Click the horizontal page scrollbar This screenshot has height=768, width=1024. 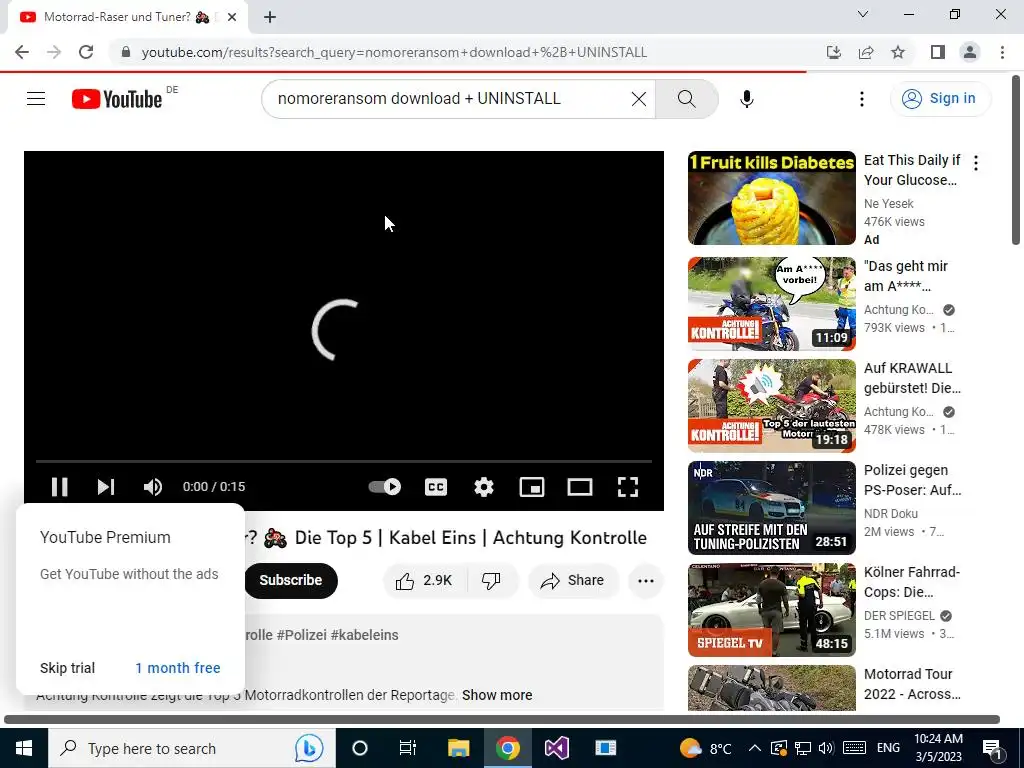pos(502,720)
